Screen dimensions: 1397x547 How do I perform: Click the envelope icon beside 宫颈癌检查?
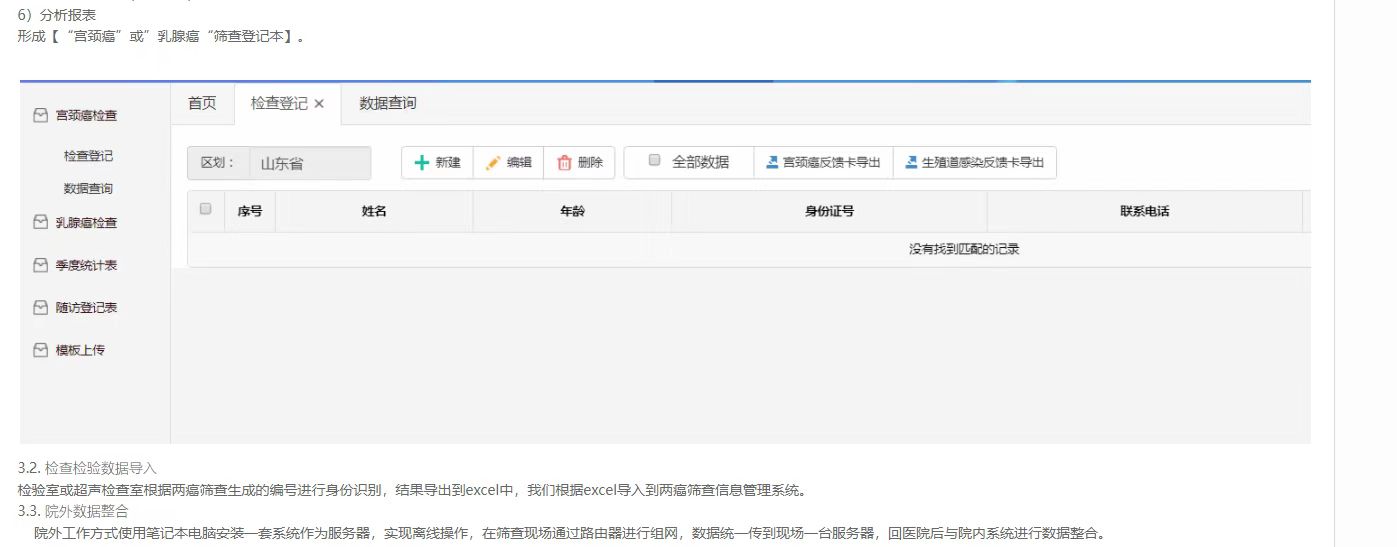coord(40,116)
